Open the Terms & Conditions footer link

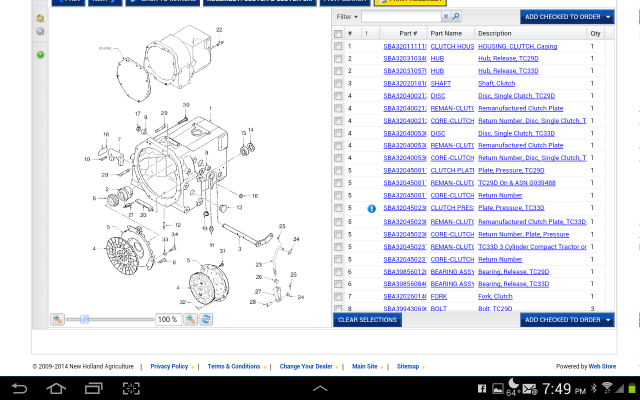pos(233,367)
